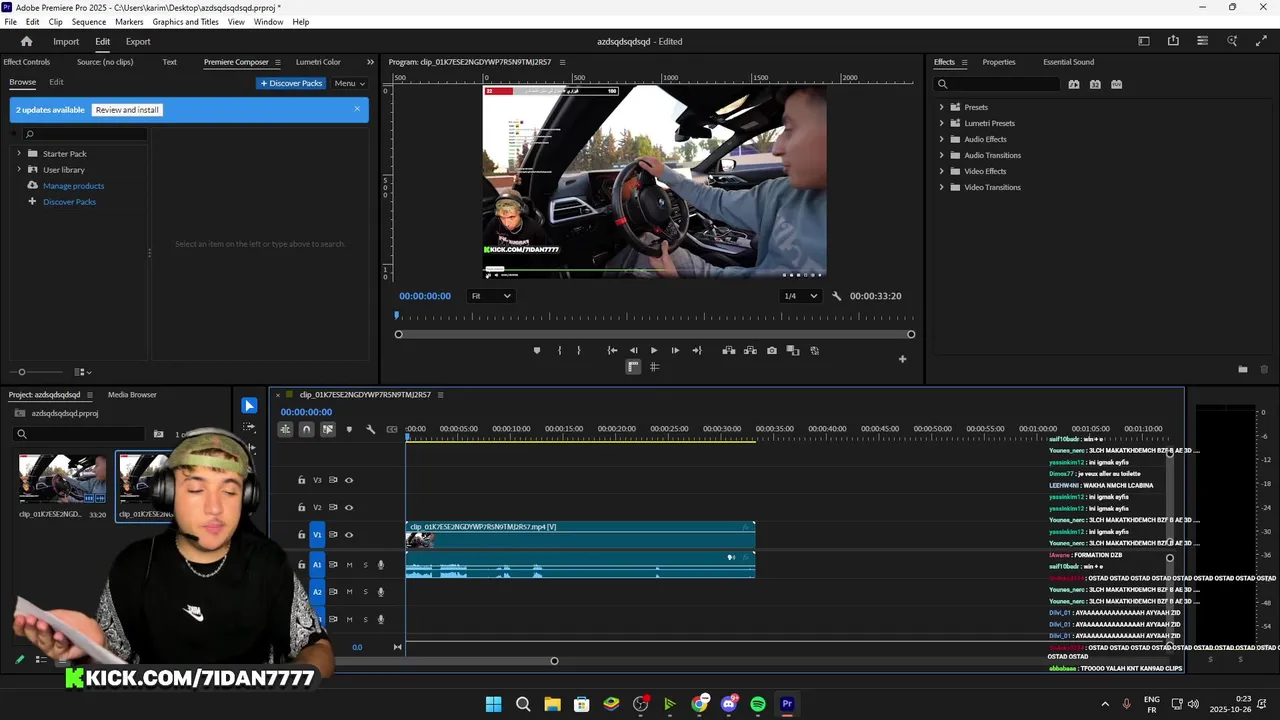Go to Out point in Program Monitor
This screenshot has width=1280, height=720.
click(x=697, y=350)
